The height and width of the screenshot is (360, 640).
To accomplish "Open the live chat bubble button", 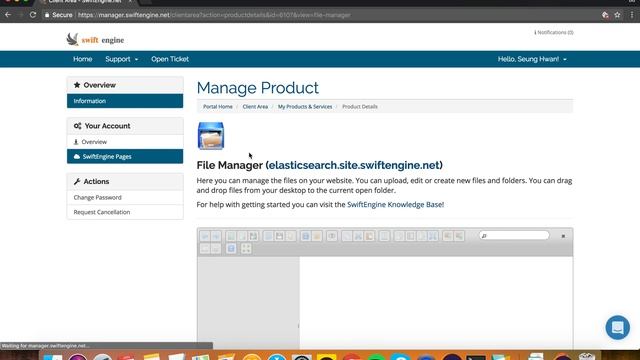I will tap(618, 327).
